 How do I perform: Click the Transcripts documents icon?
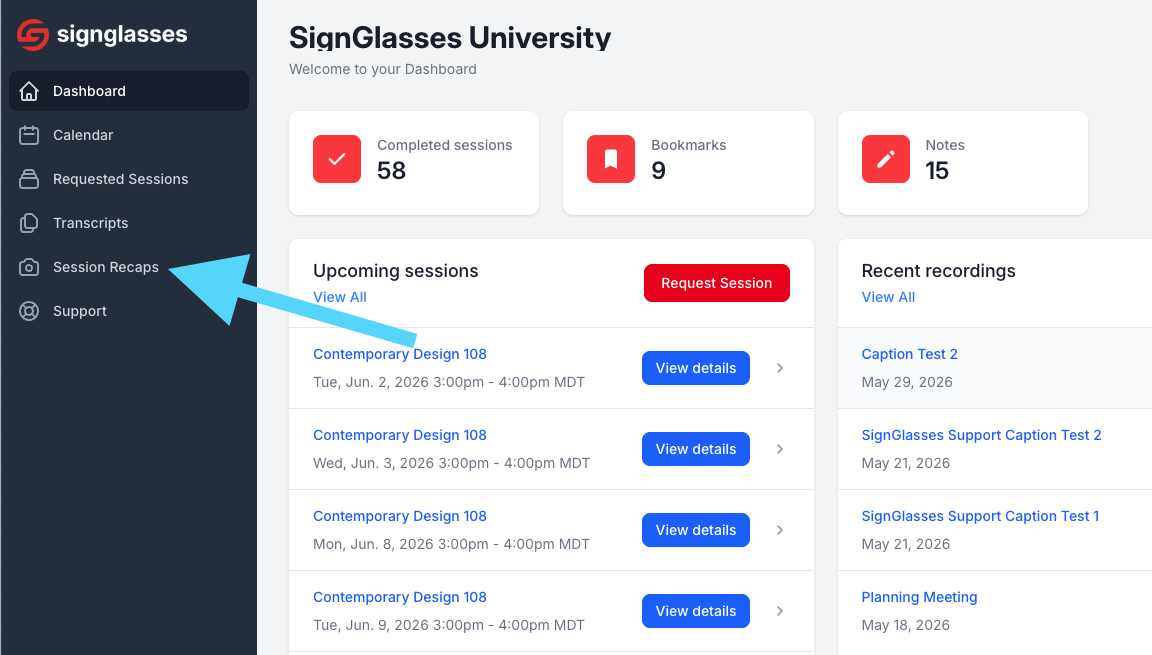point(29,223)
